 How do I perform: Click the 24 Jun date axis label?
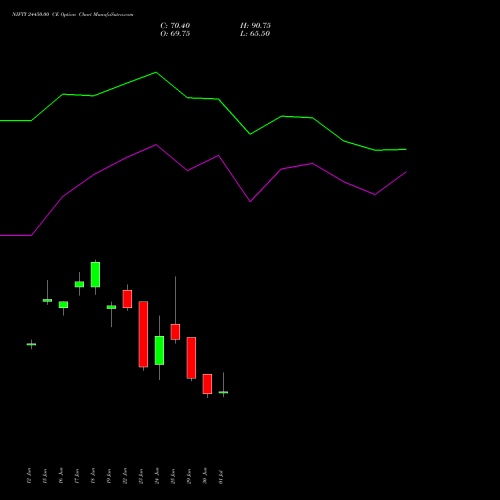point(157,476)
